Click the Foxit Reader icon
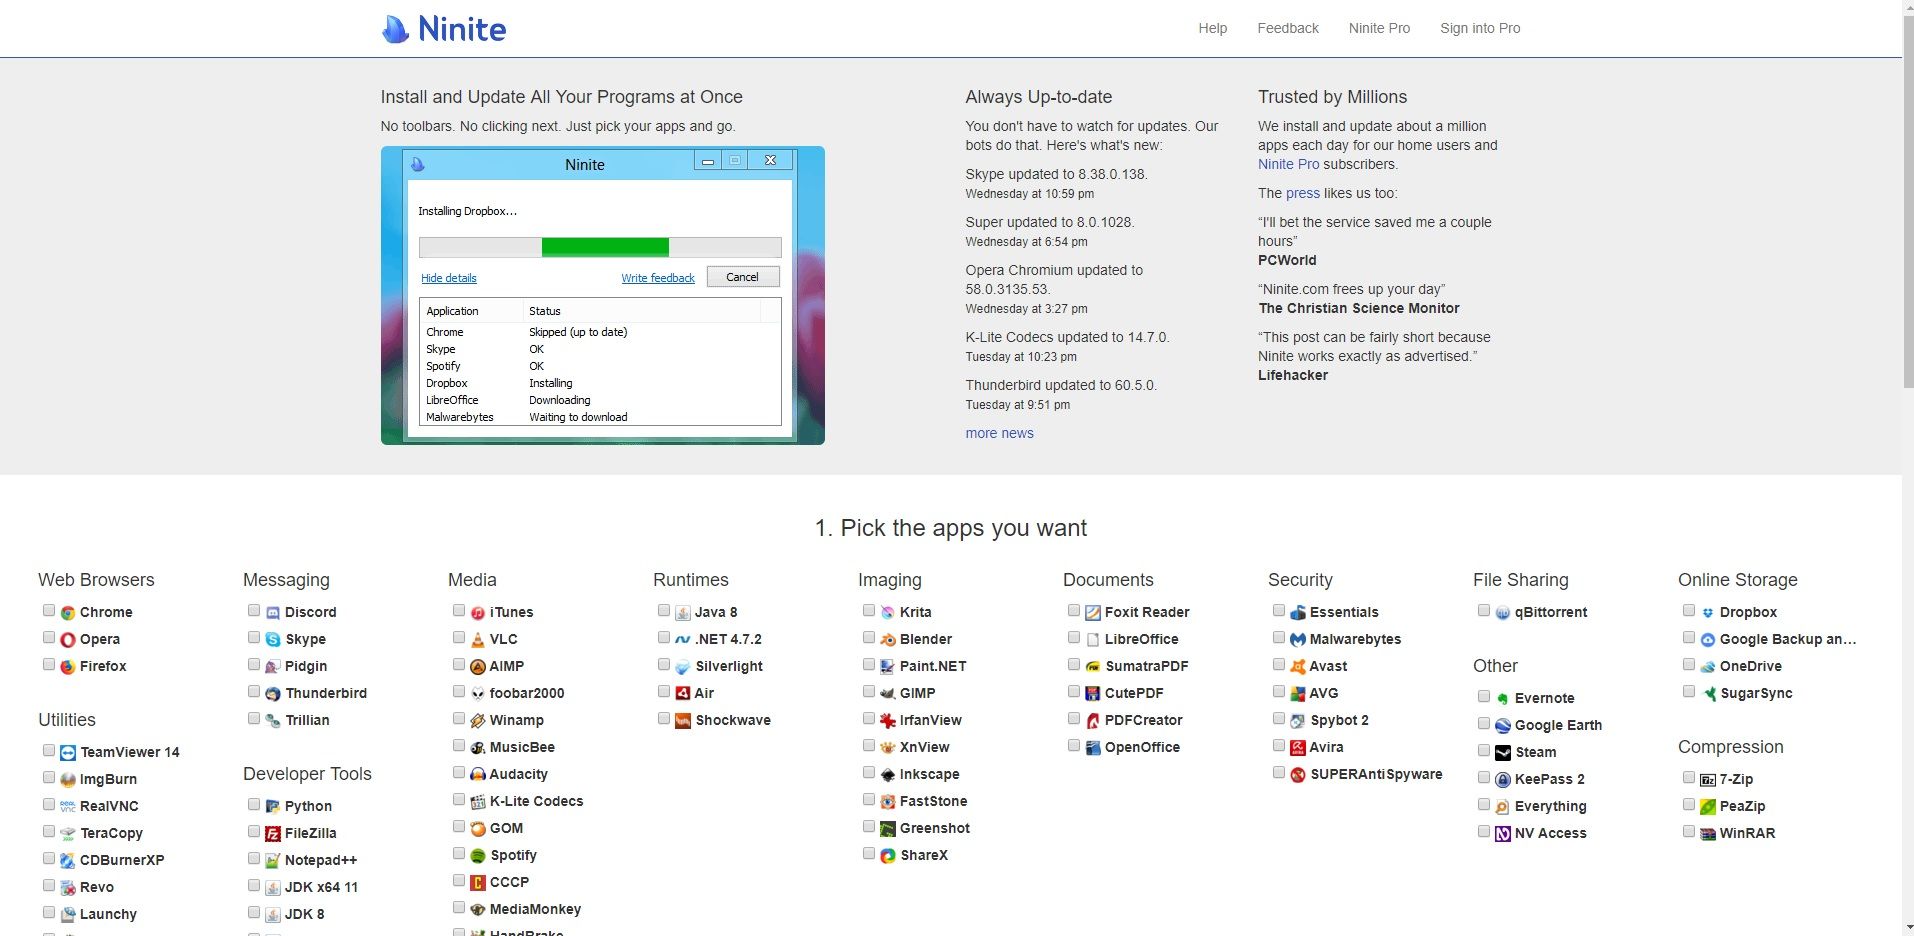This screenshot has height=936, width=1914. pos(1093,613)
